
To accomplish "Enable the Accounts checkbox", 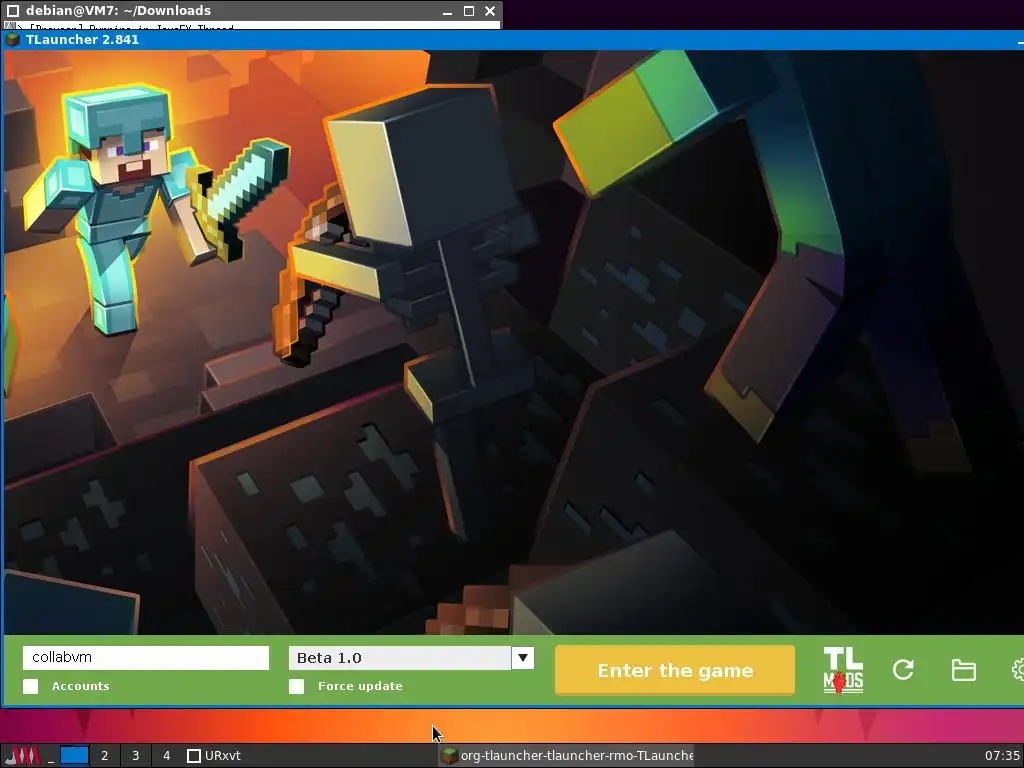I will (x=31, y=686).
